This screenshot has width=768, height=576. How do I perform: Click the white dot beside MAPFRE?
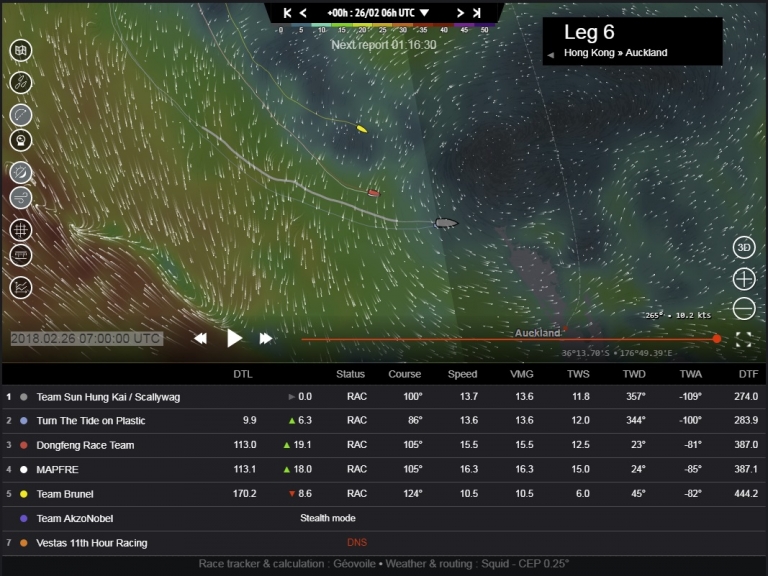24,469
